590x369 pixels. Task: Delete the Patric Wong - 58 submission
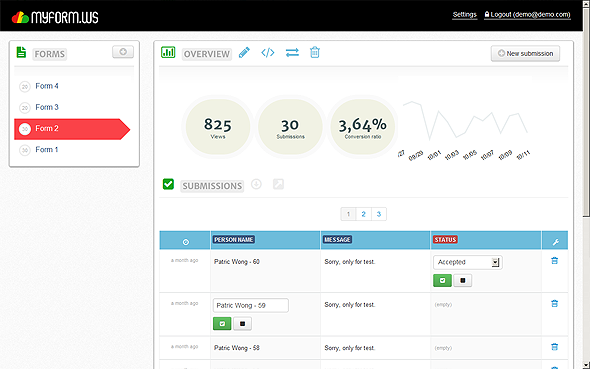555,347
